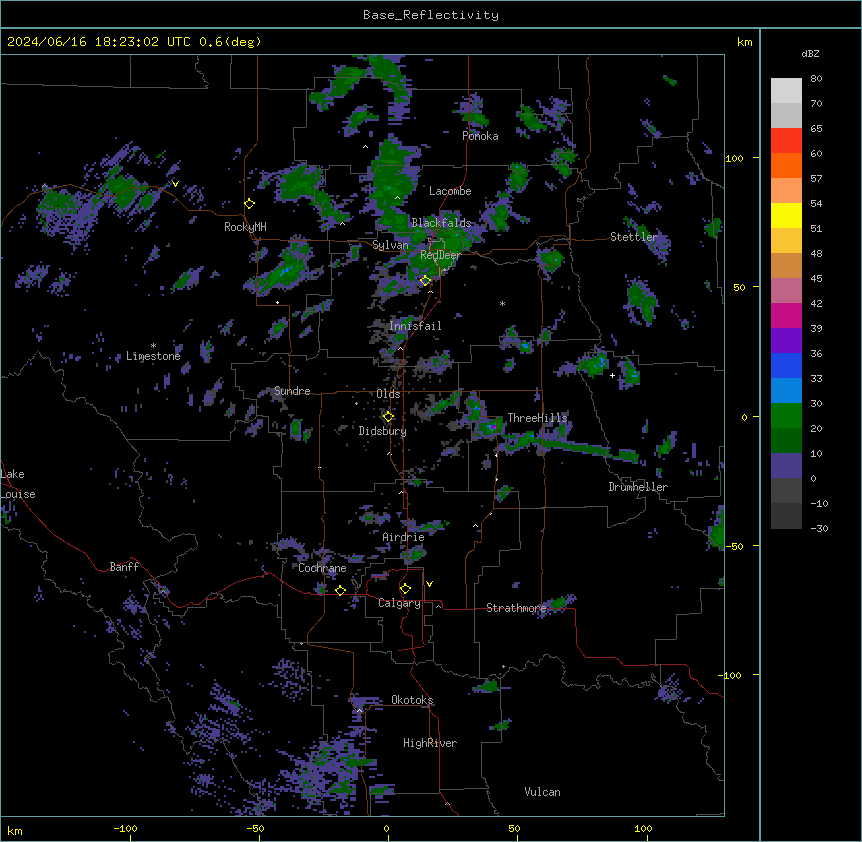Click the -100 tick on bottom axis
The image size is (862, 842).
tap(125, 828)
